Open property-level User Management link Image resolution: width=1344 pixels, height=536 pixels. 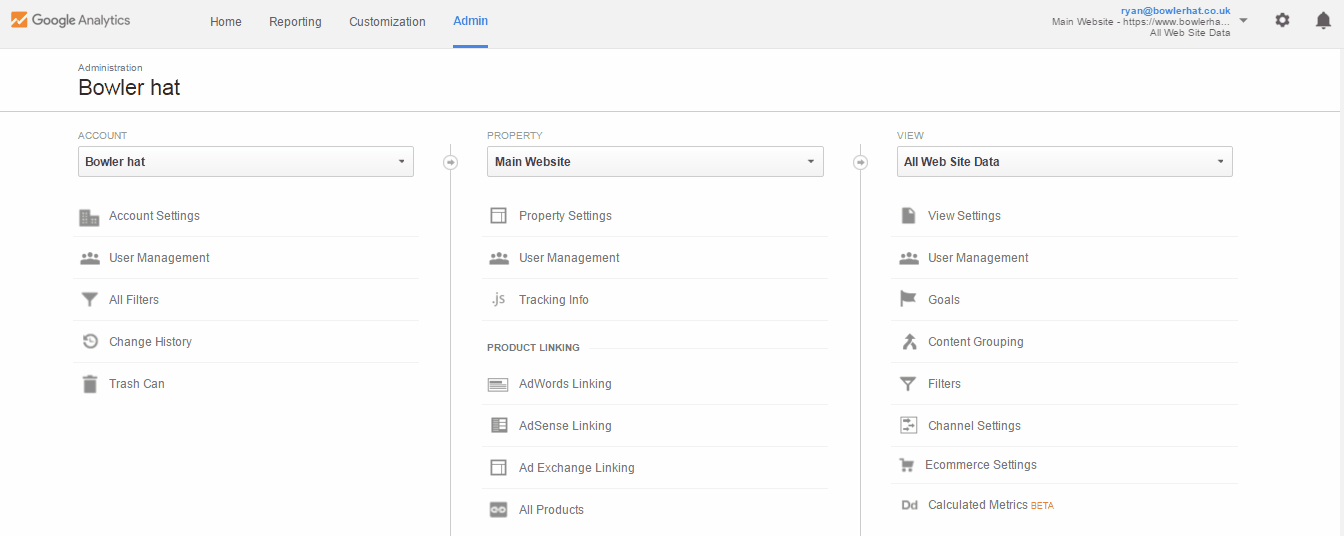point(569,258)
